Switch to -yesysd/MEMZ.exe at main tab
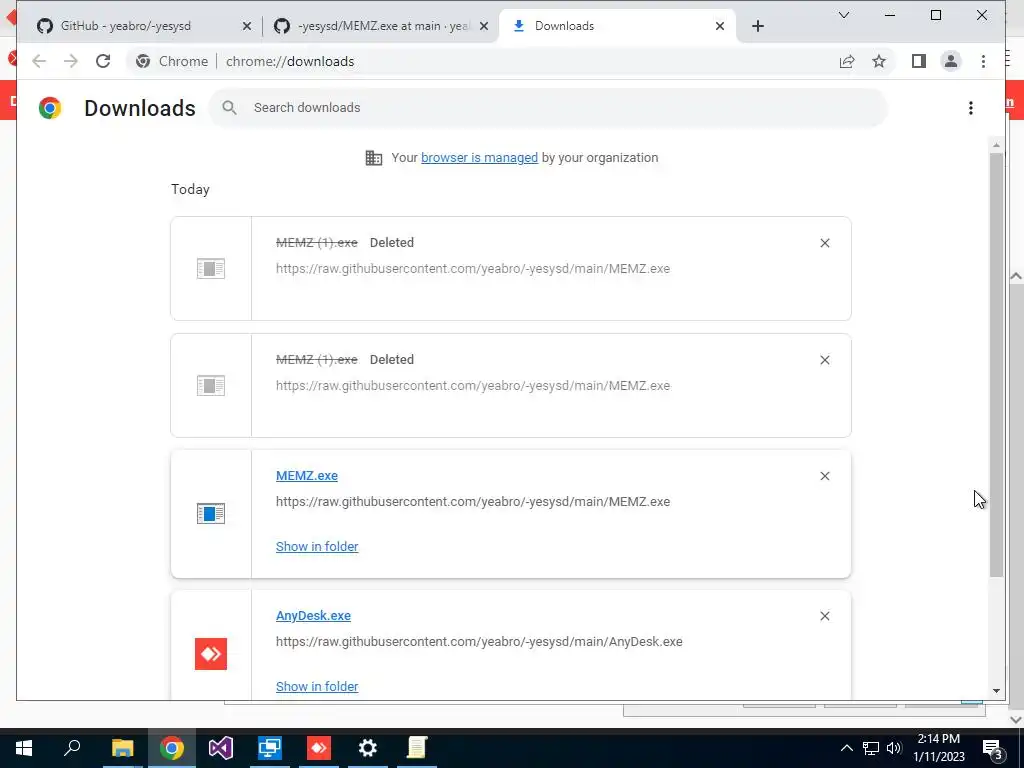Screen dimensions: 1024x768 click(381, 26)
